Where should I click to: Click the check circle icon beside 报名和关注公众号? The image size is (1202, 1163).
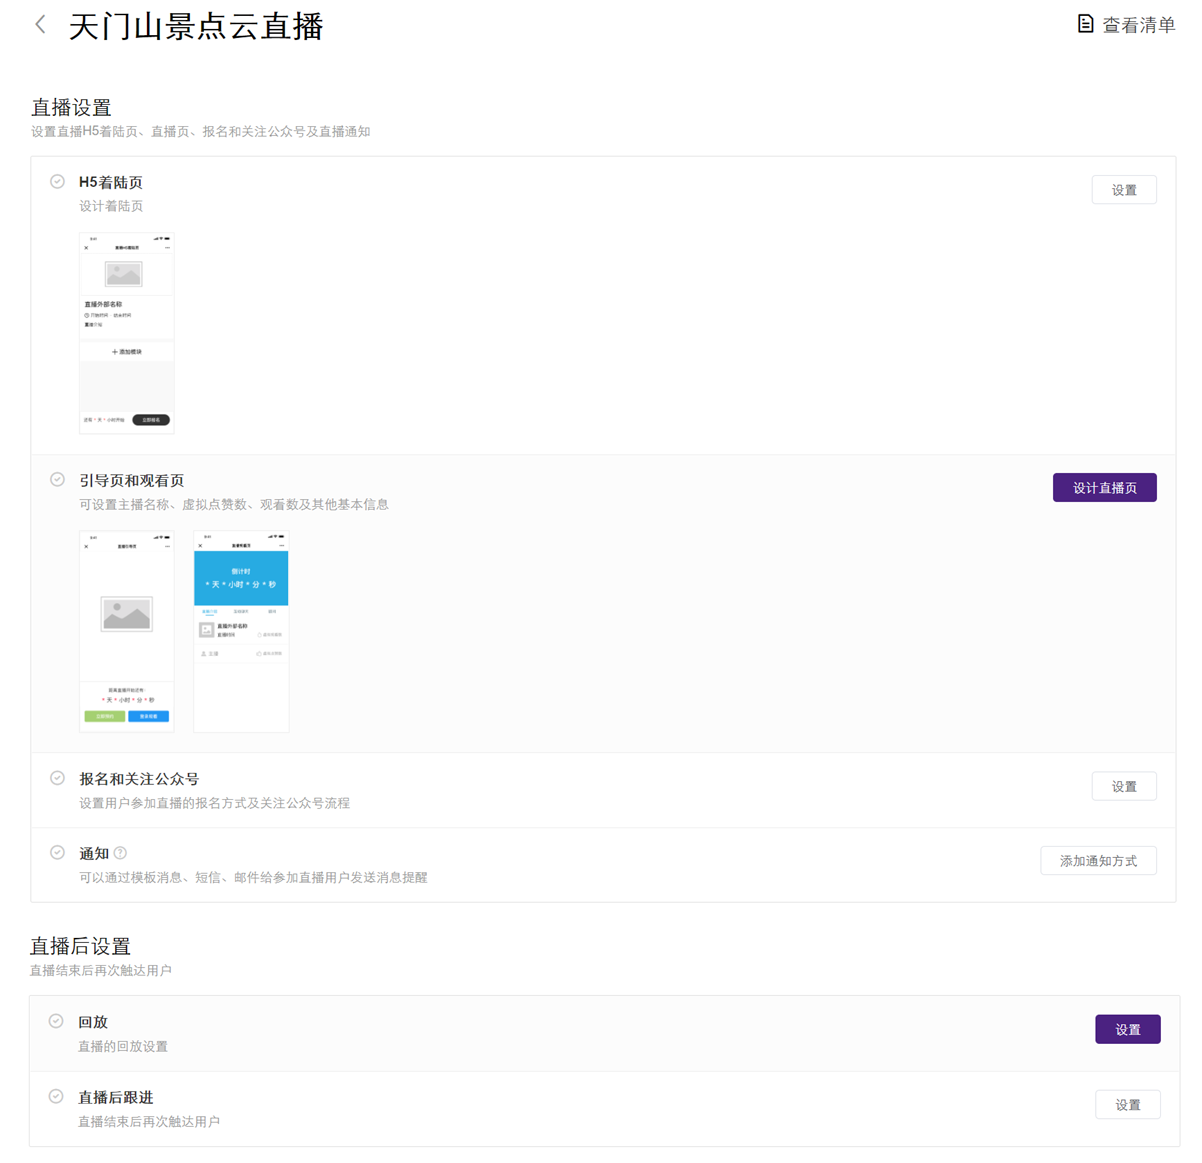(58, 778)
